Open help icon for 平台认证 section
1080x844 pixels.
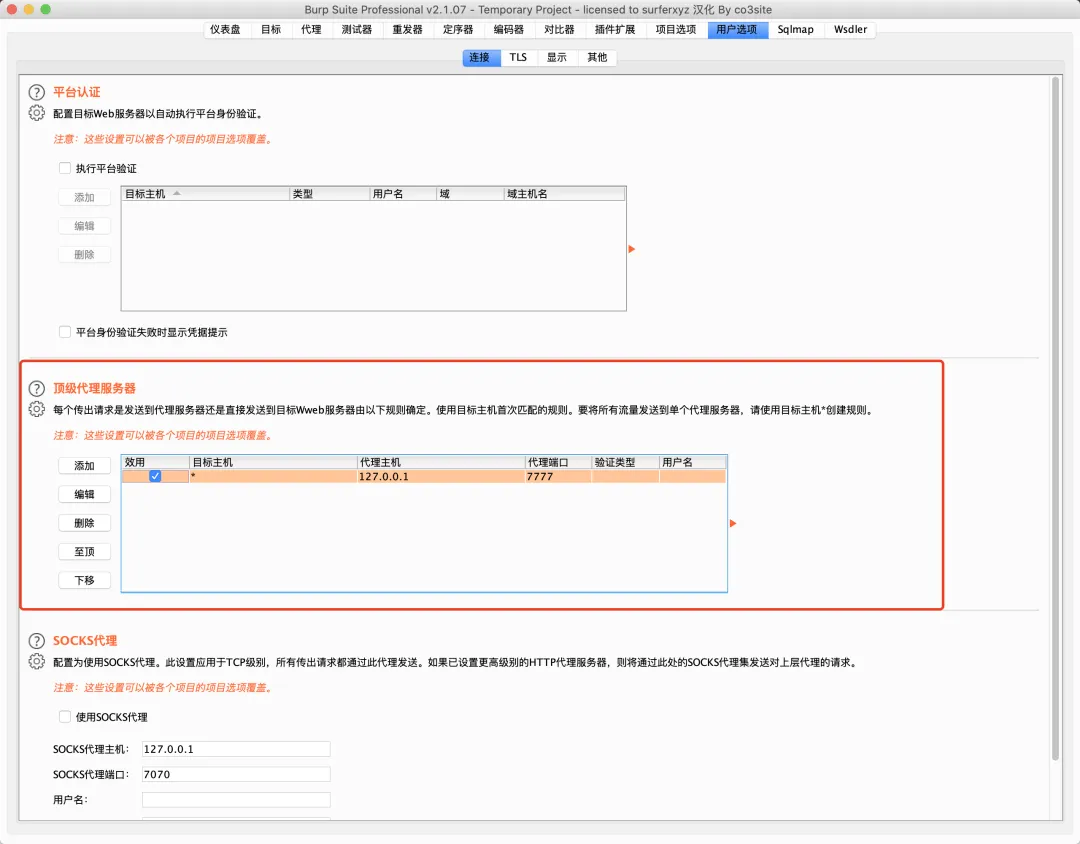click(x=37, y=92)
